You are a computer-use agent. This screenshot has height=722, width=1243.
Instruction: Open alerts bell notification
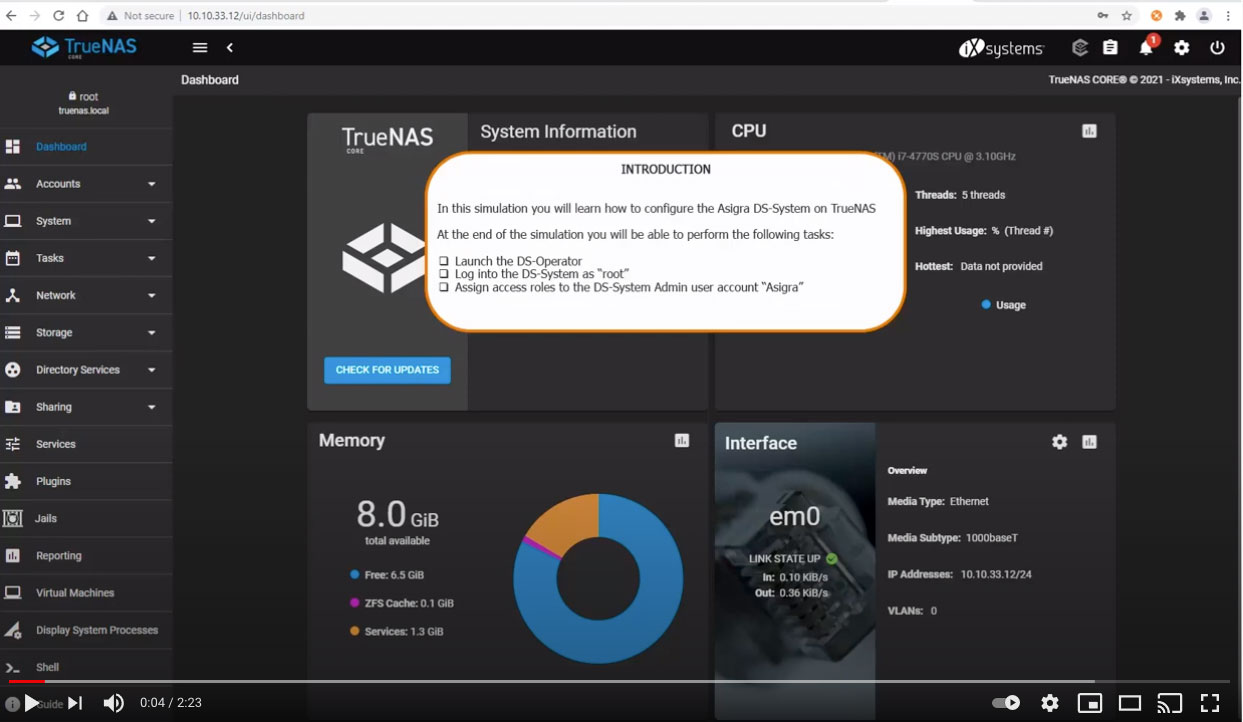[x=1147, y=47]
